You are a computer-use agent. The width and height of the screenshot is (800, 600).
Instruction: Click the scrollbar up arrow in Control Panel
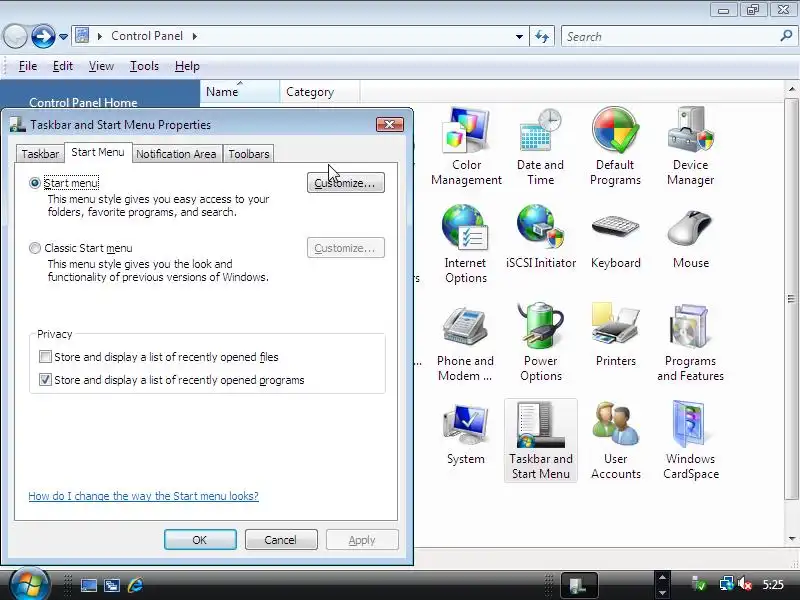[791, 89]
